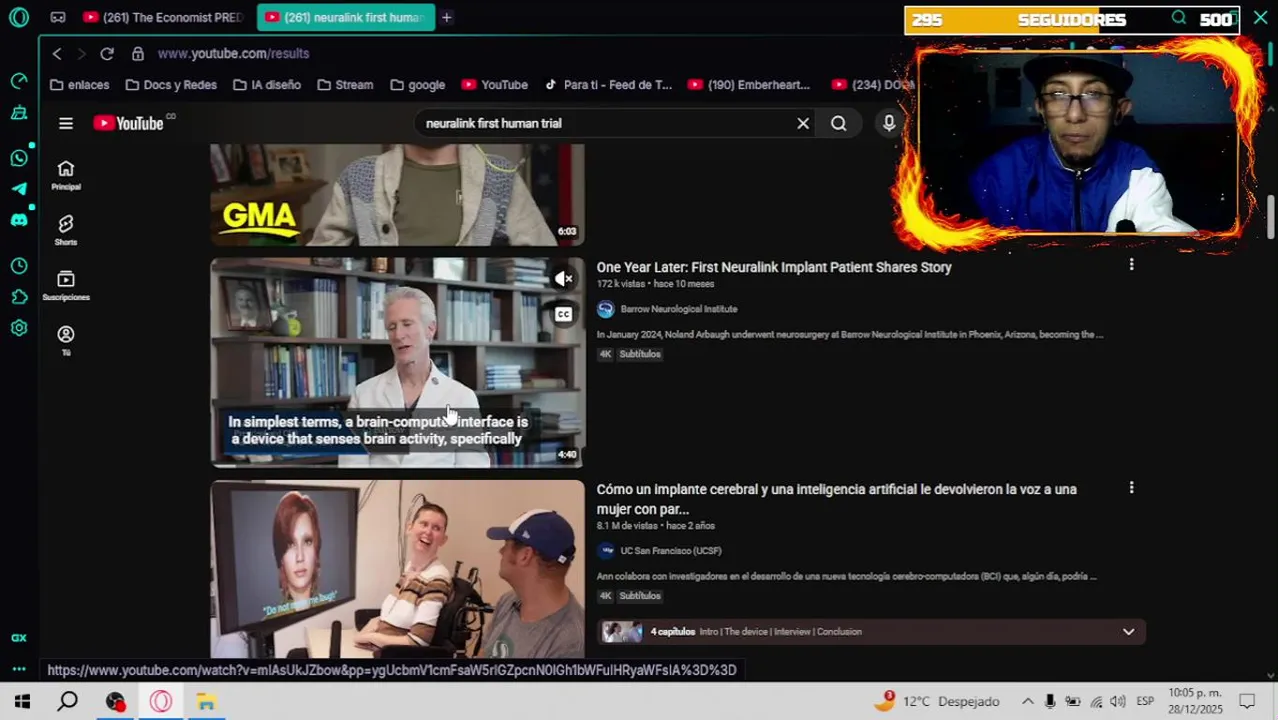Click the page vertical scrollbar thumb
Screen dimensions: 1278x720
click(x=1271, y=217)
